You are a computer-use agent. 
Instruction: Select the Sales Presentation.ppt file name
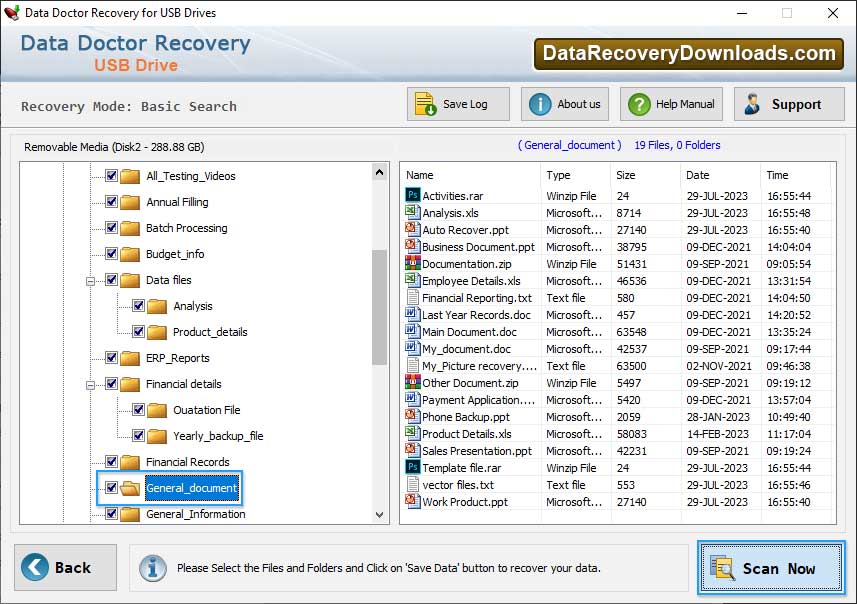point(477,451)
